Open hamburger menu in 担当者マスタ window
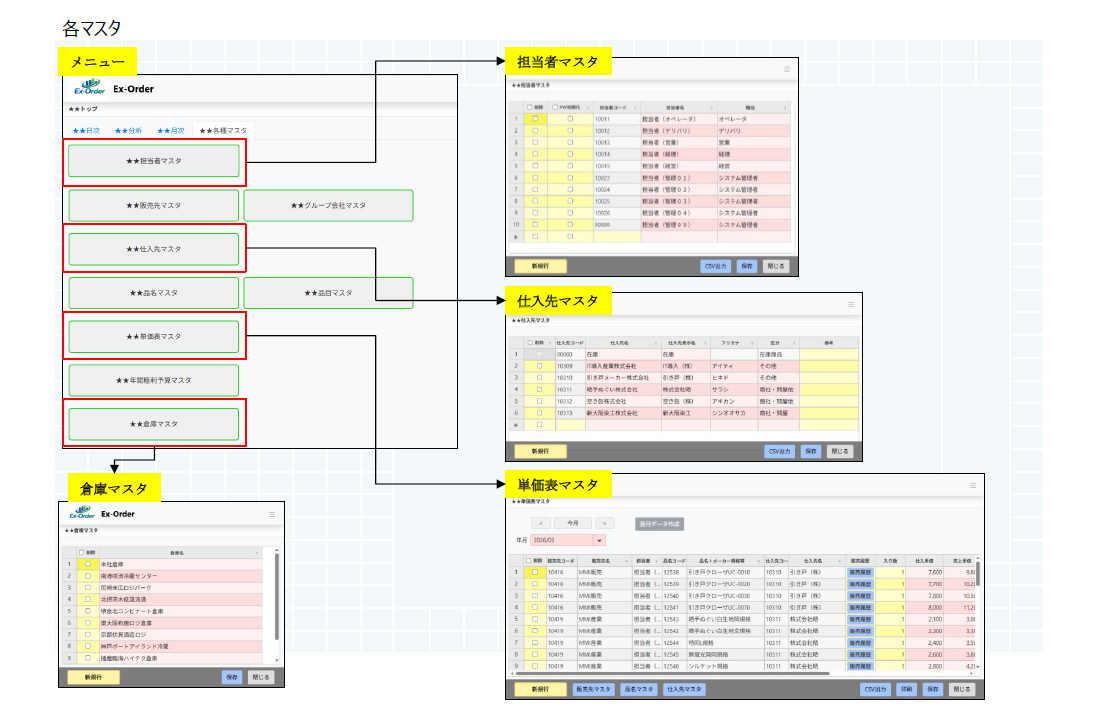This screenshot has width=1099, height=708. [787, 69]
